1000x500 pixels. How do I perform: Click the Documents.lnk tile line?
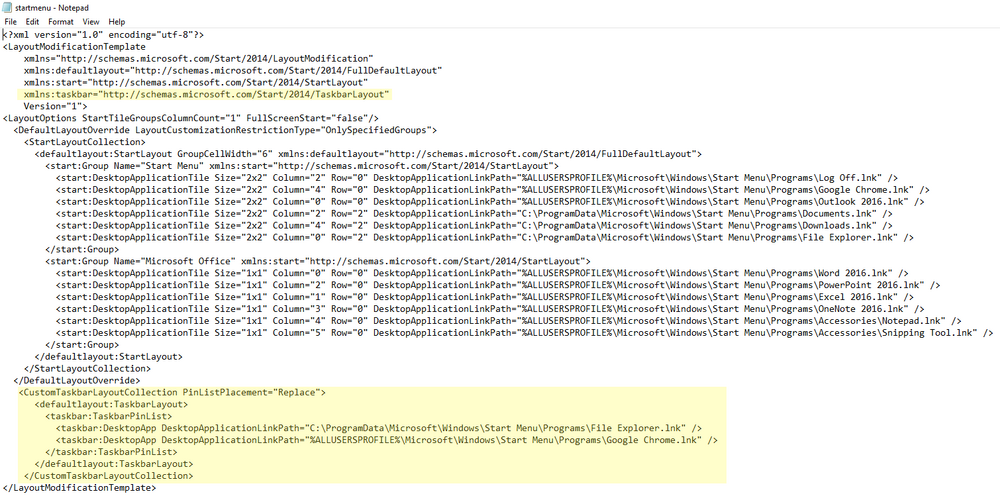click(474, 214)
